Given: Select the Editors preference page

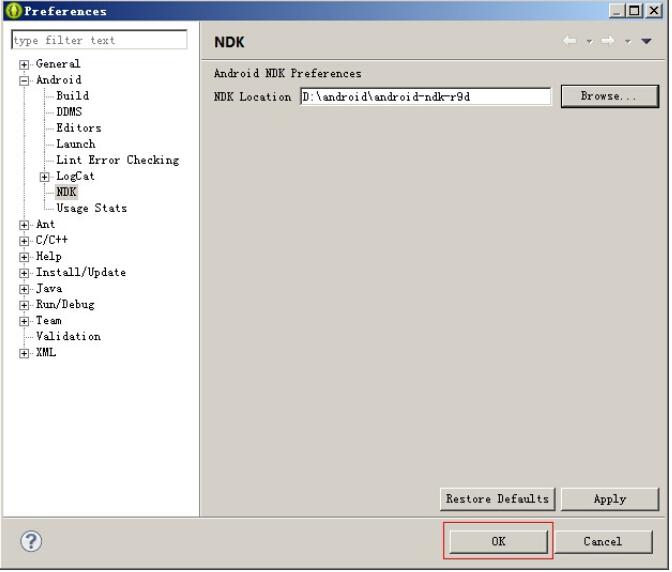Looking at the screenshot, I should click(x=79, y=128).
